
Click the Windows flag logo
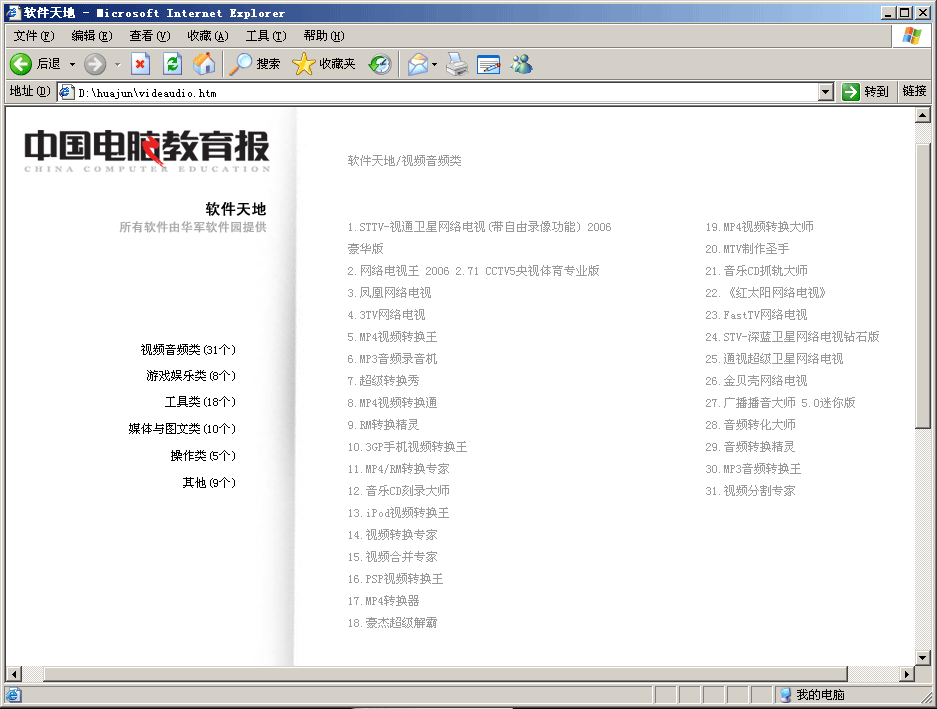(911, 36)
